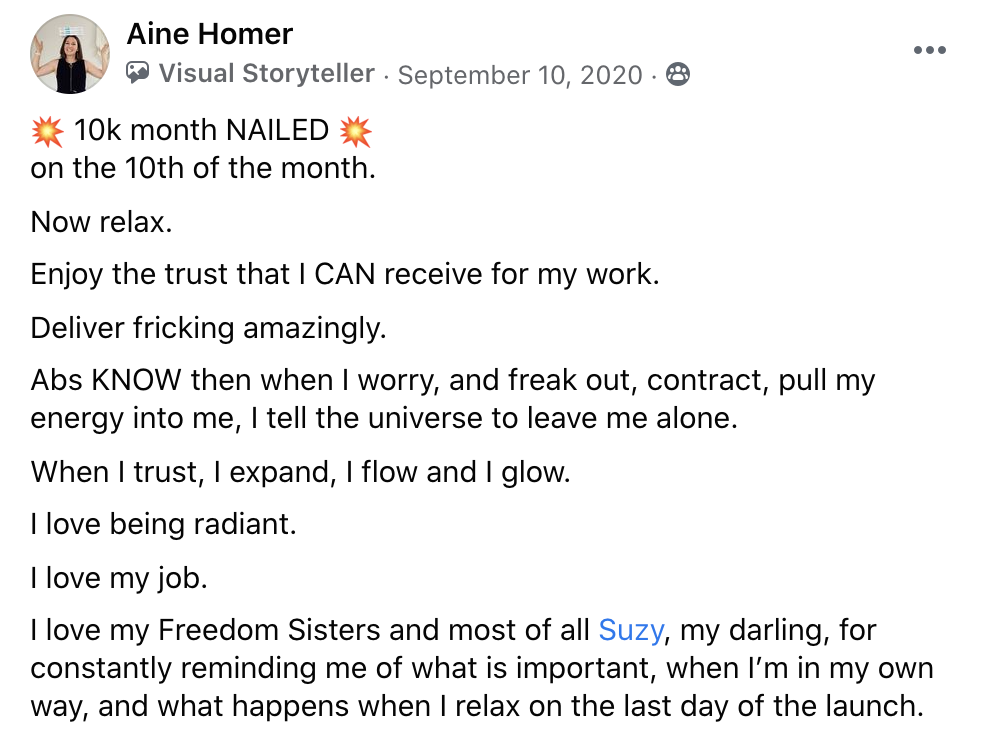Click the 'Enjoy the trust' sentence
Screen dimensions: 995x741
[x=345, y=275]
